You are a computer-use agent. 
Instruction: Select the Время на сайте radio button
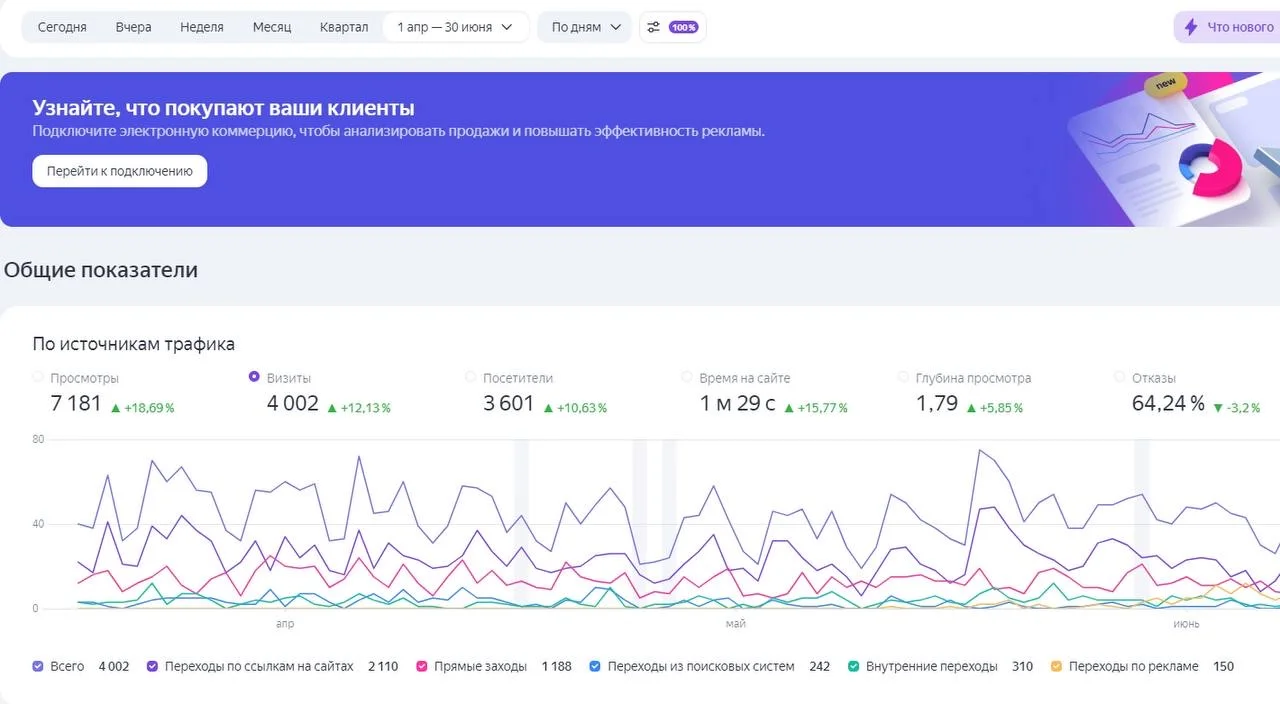point(687,377)
